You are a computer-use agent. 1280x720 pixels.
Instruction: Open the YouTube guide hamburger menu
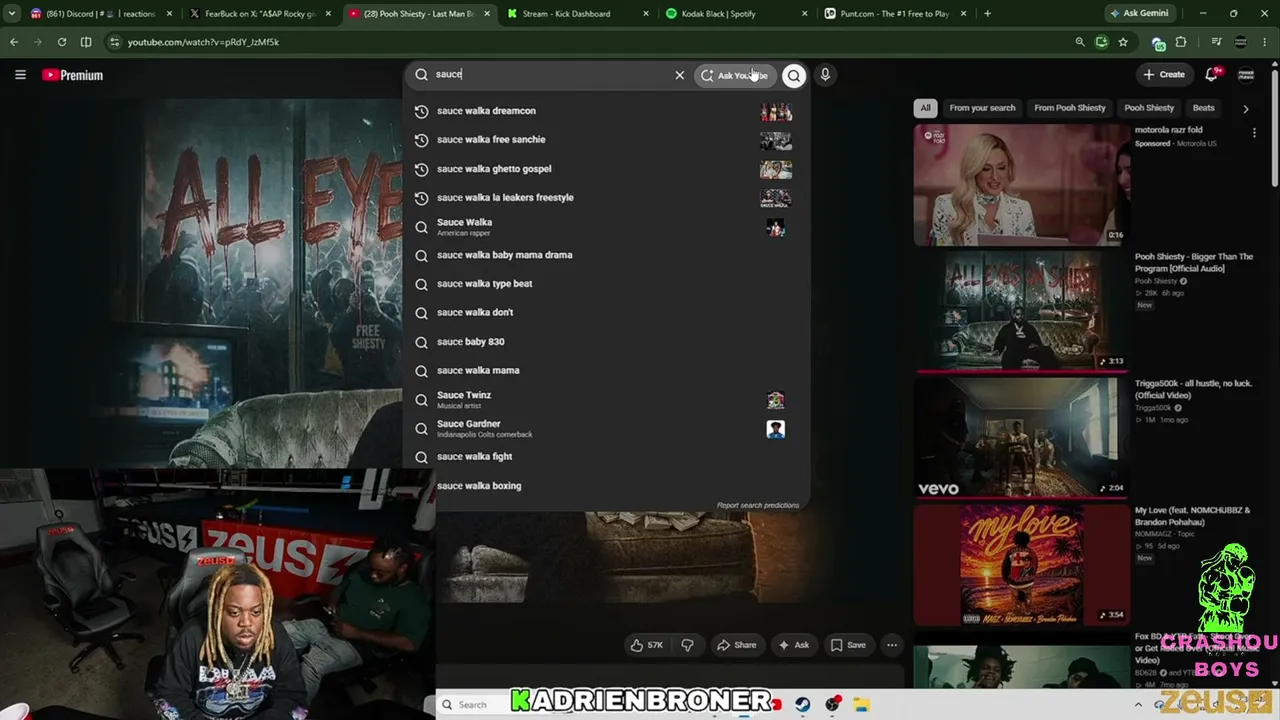point(20,75)
